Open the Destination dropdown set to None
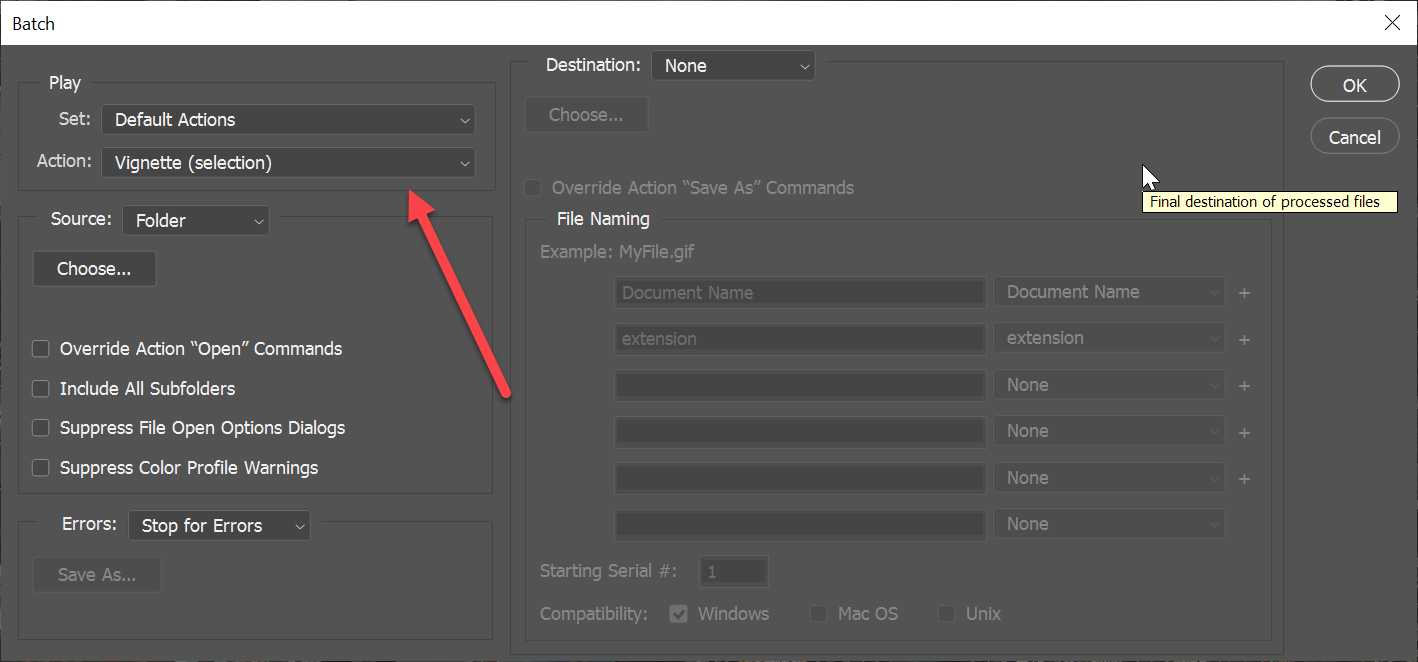The width and height of the screenshot is (1418, 662). [733, 66]
